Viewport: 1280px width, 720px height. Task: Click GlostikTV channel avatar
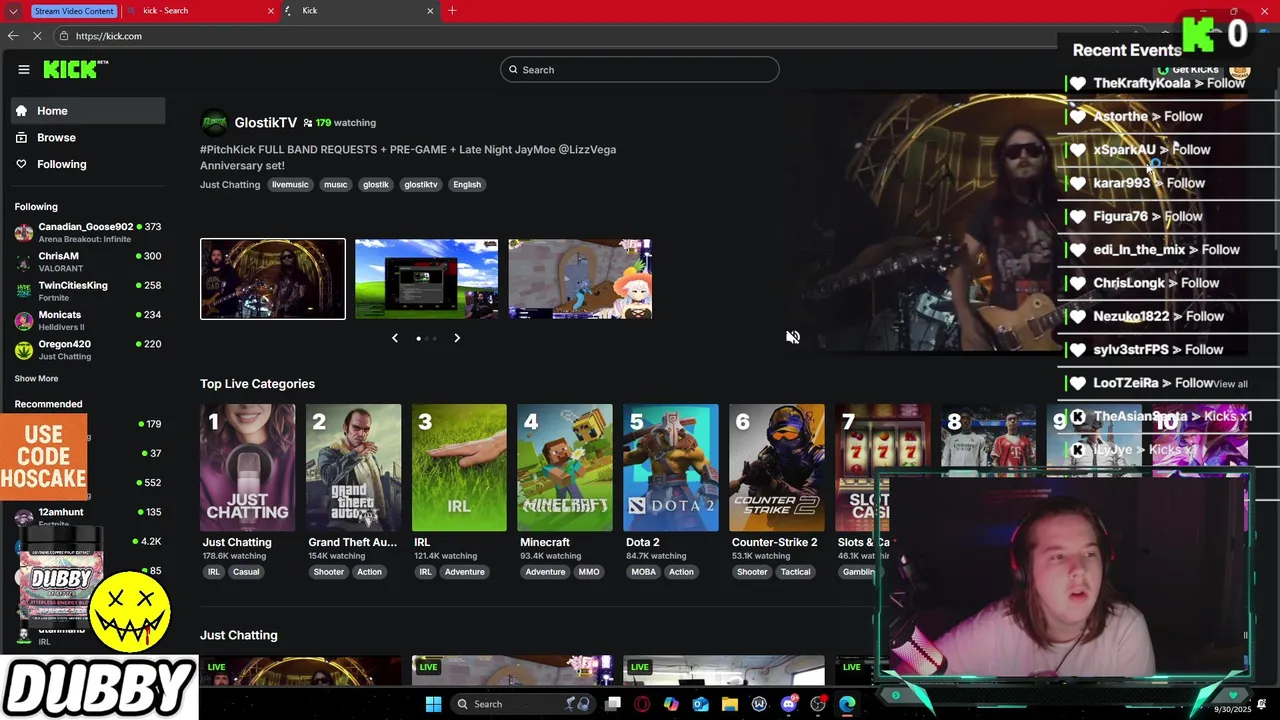(215, 122)
